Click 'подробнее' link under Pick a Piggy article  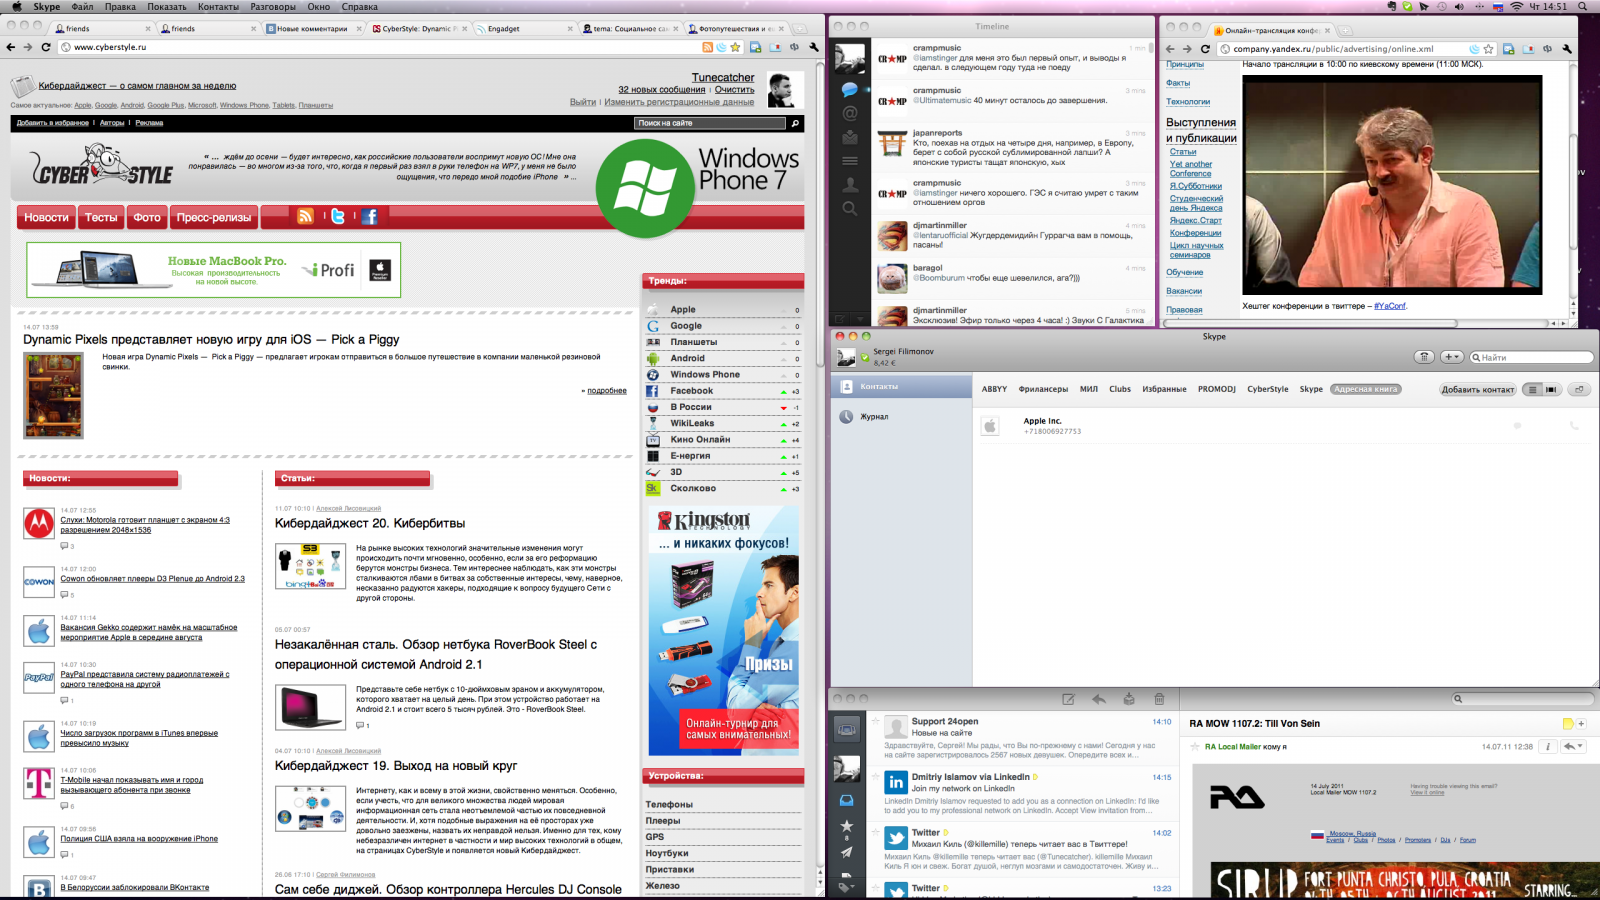point(606,391)
